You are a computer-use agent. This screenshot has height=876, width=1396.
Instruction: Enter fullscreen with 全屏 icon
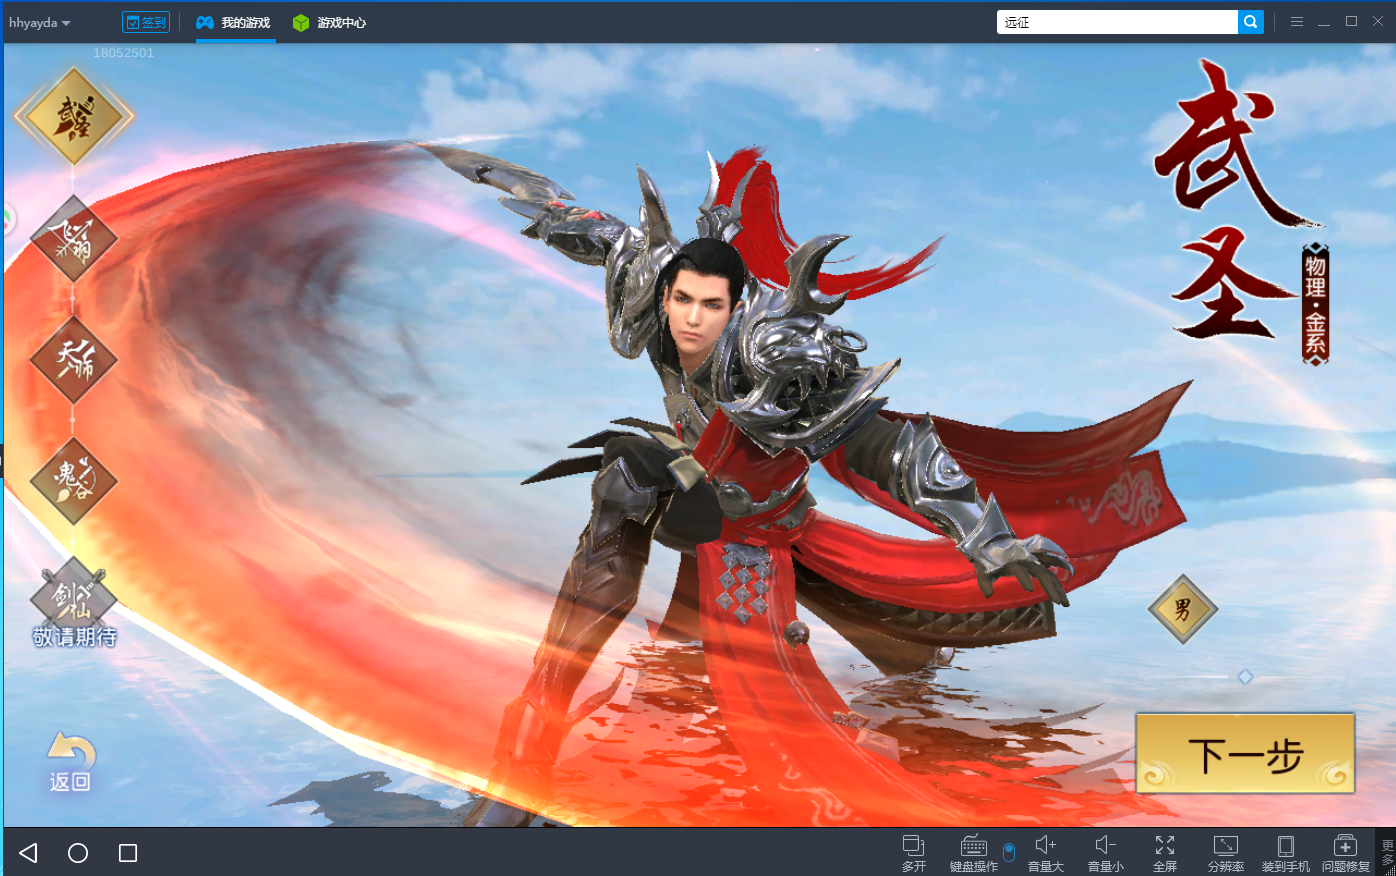click(1165, 853)
